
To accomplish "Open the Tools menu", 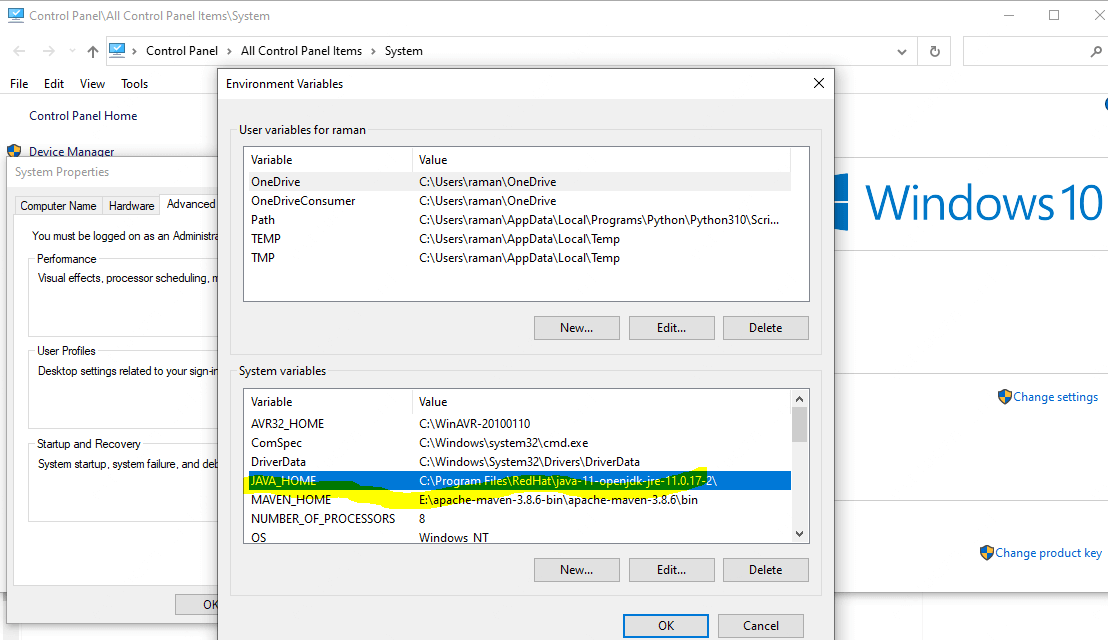I will [134, 83].
